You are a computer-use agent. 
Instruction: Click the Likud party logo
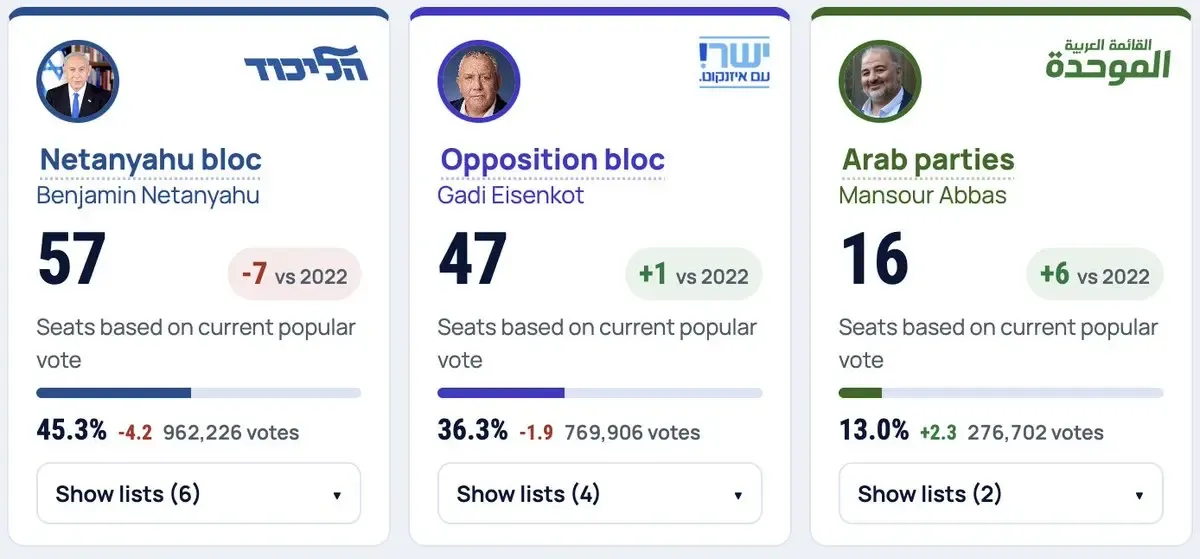tap(306, 68)
